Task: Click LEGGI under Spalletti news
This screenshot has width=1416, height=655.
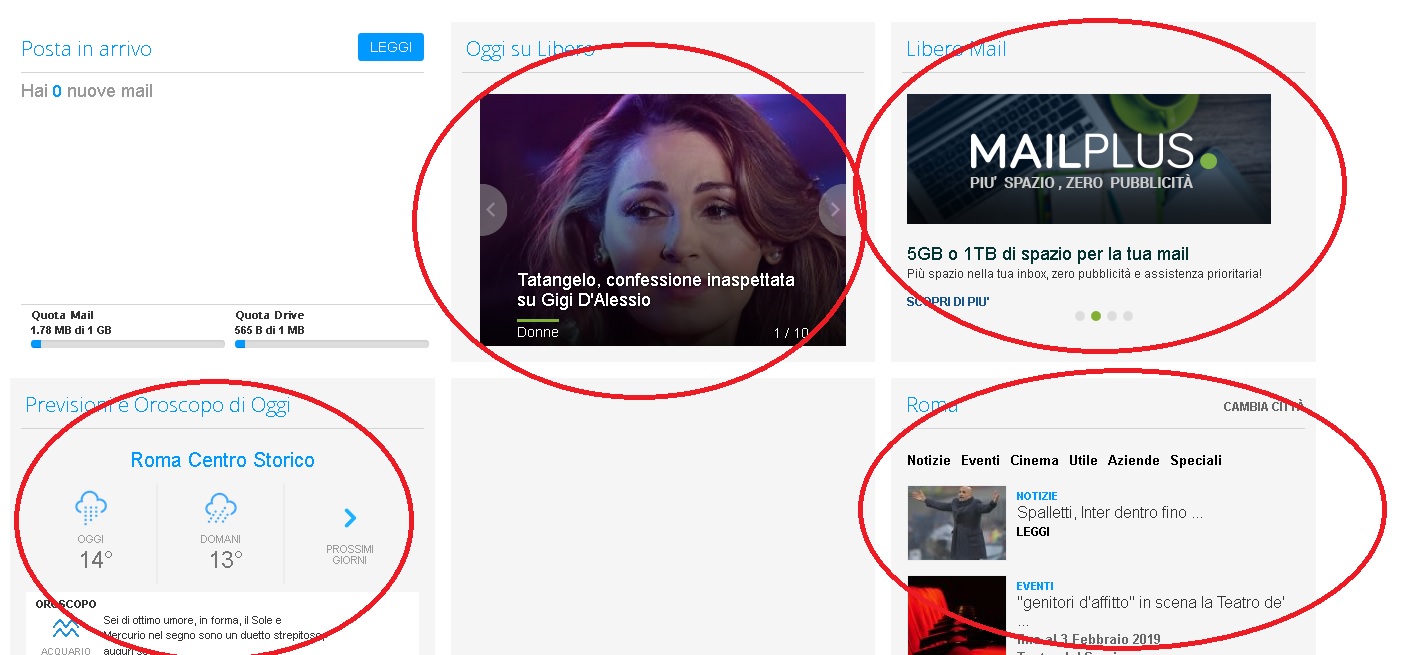Action: tap(1033, 532)
